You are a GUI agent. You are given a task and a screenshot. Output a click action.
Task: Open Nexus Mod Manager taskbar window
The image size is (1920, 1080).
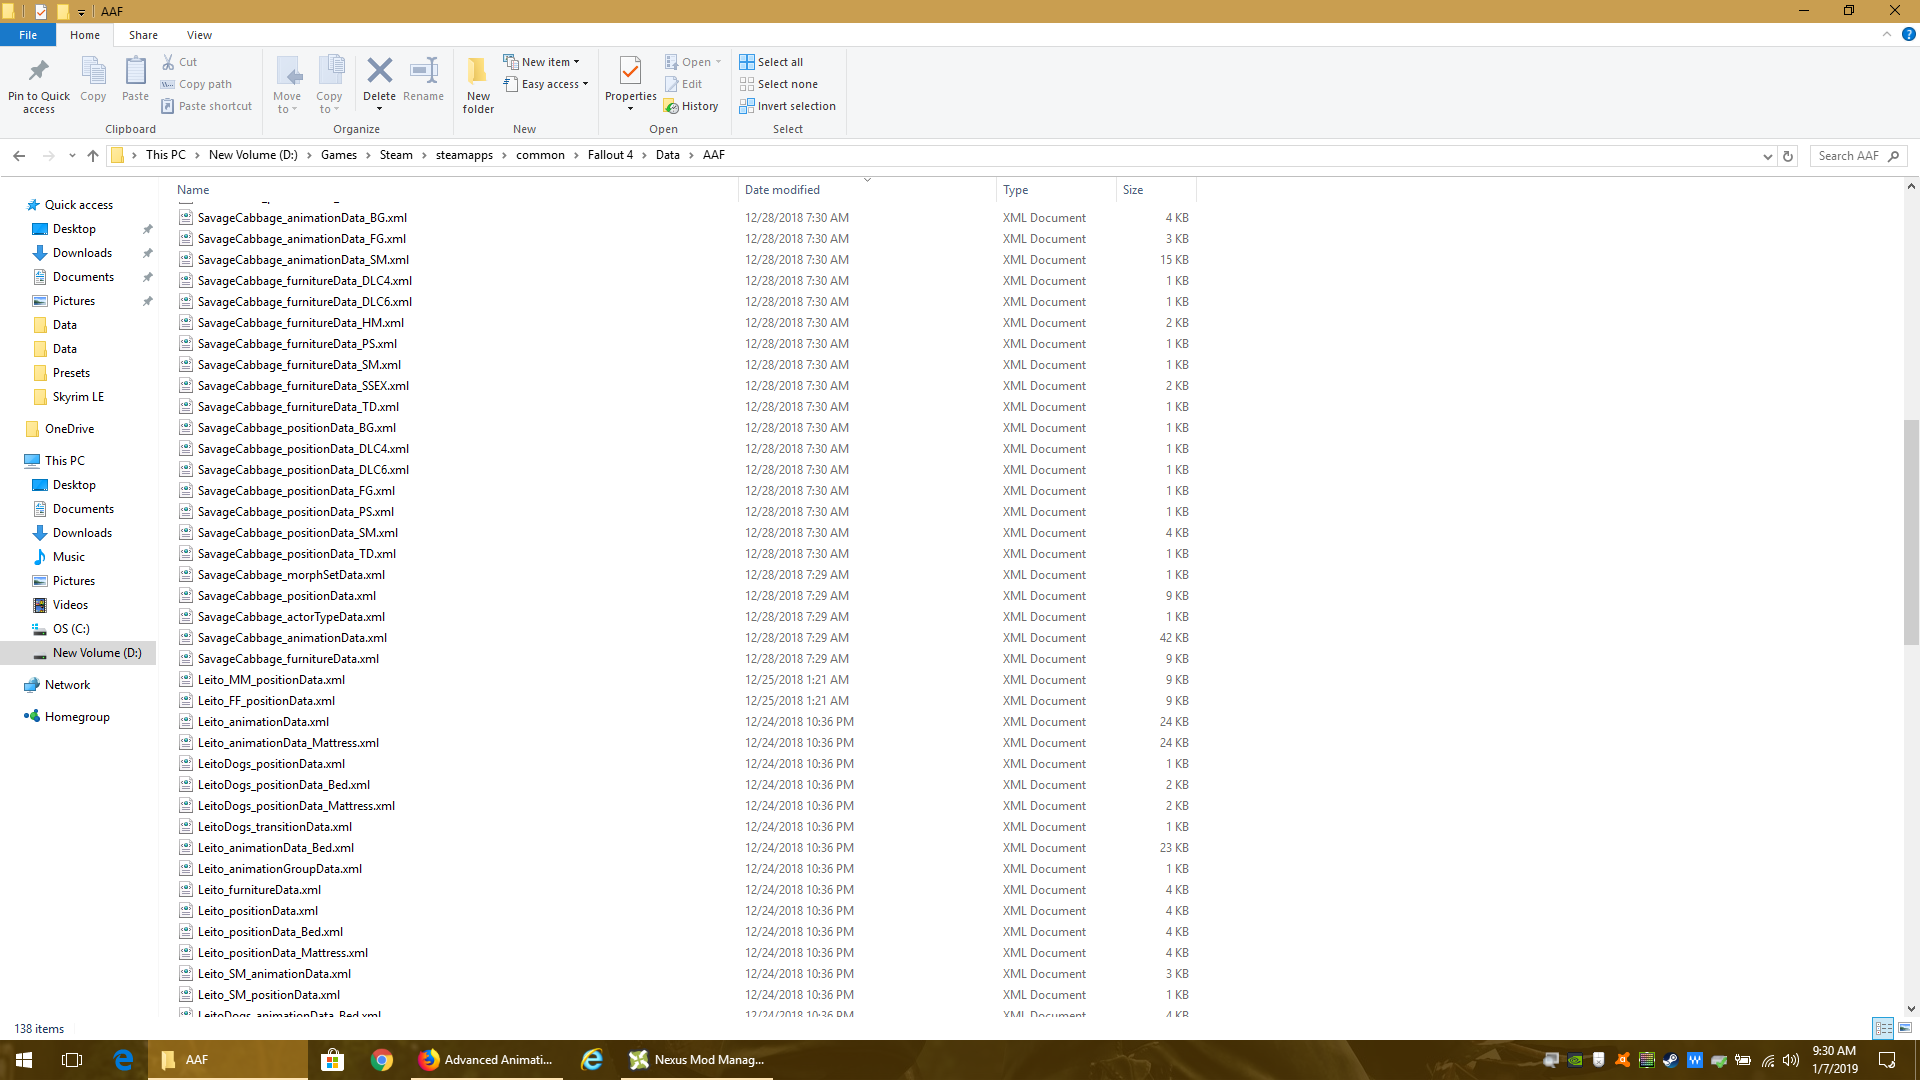[x=696, y=1060]
